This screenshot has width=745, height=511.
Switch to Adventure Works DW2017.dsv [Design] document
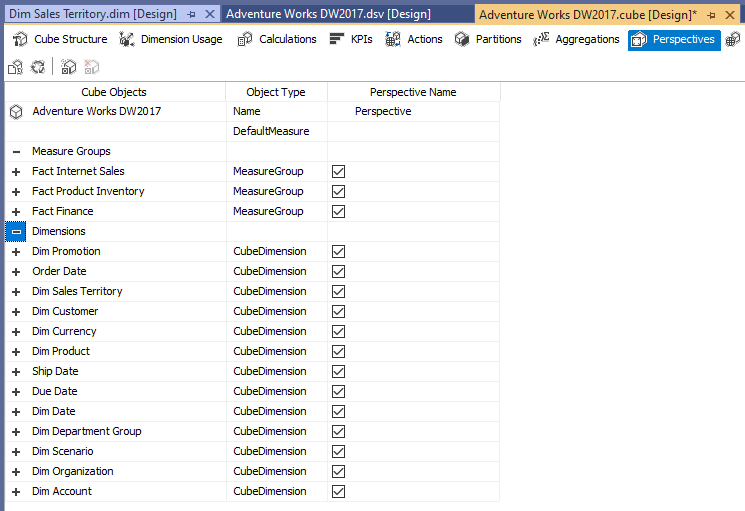[328, 14]
